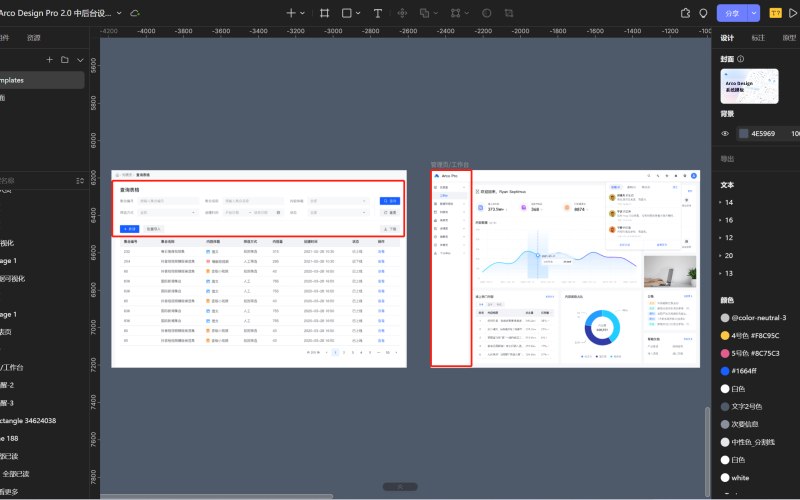Click the comment pin icon near share
Image resolution: width=800 pixels, height=500 pixels.
coord(704,13)
